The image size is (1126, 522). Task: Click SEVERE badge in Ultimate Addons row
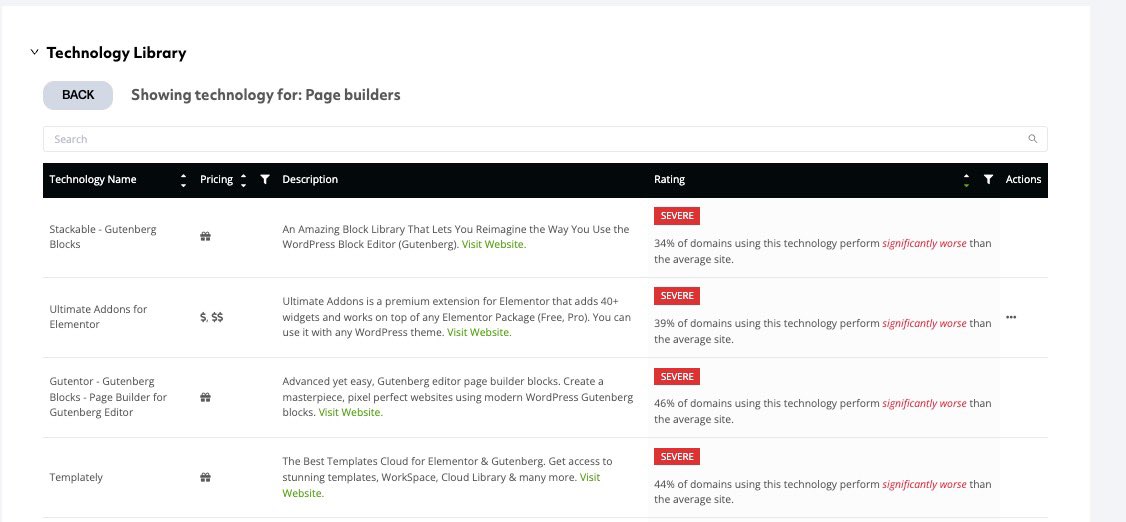coord(676,296)
